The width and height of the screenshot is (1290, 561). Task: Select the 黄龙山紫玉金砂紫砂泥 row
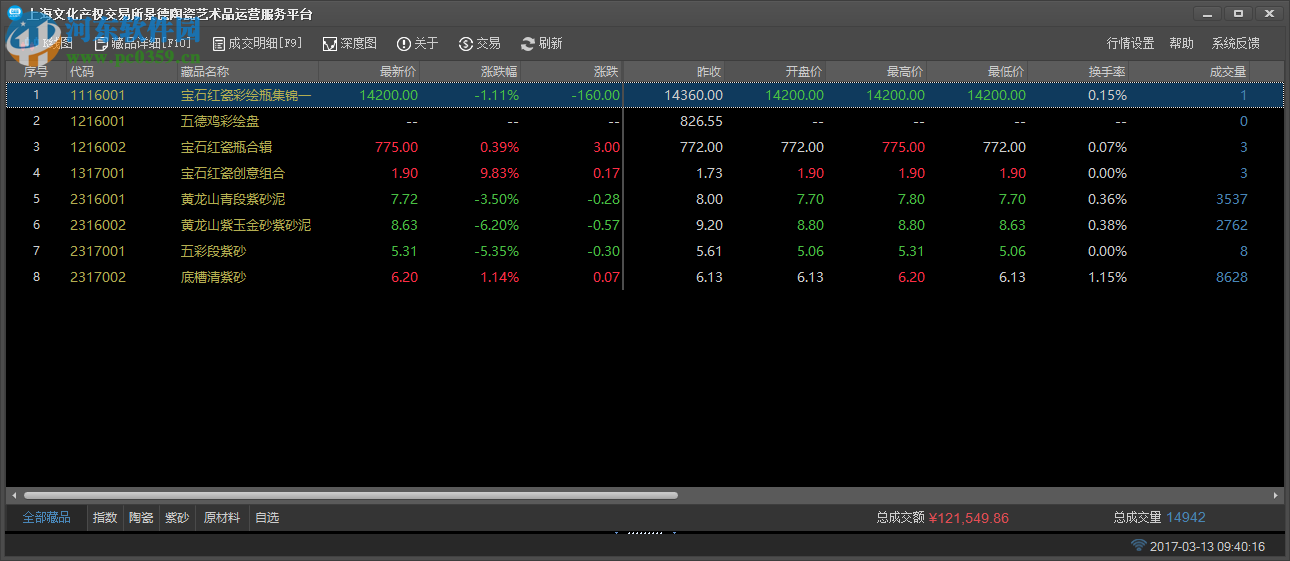(x=644, y=225)
